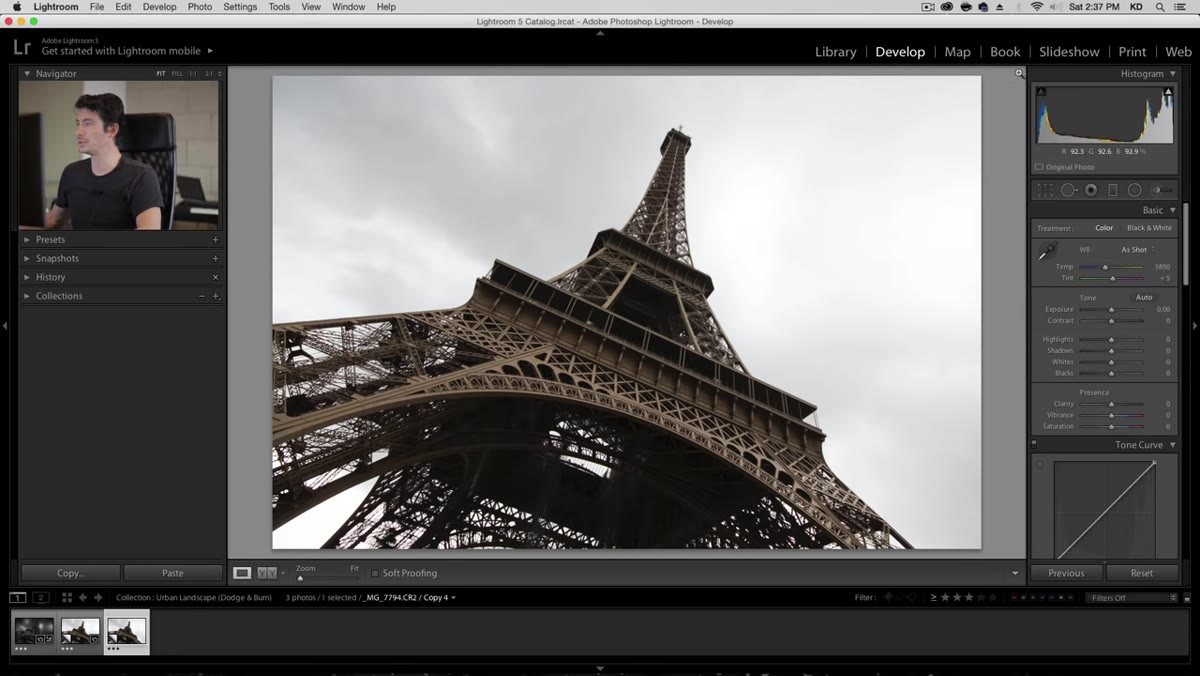Select the Adjustment Brush tool

1162,190
